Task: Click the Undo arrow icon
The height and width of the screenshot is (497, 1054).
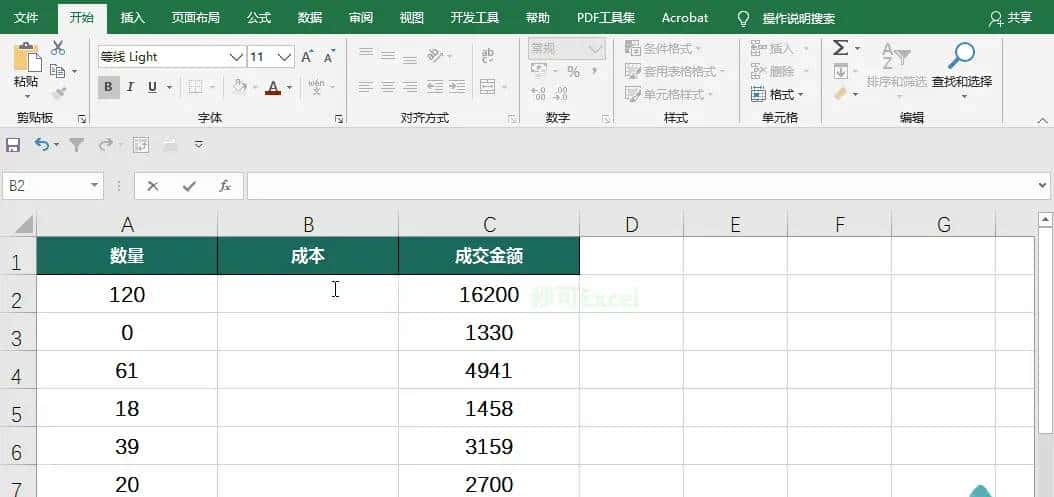Action: point(42,144)
